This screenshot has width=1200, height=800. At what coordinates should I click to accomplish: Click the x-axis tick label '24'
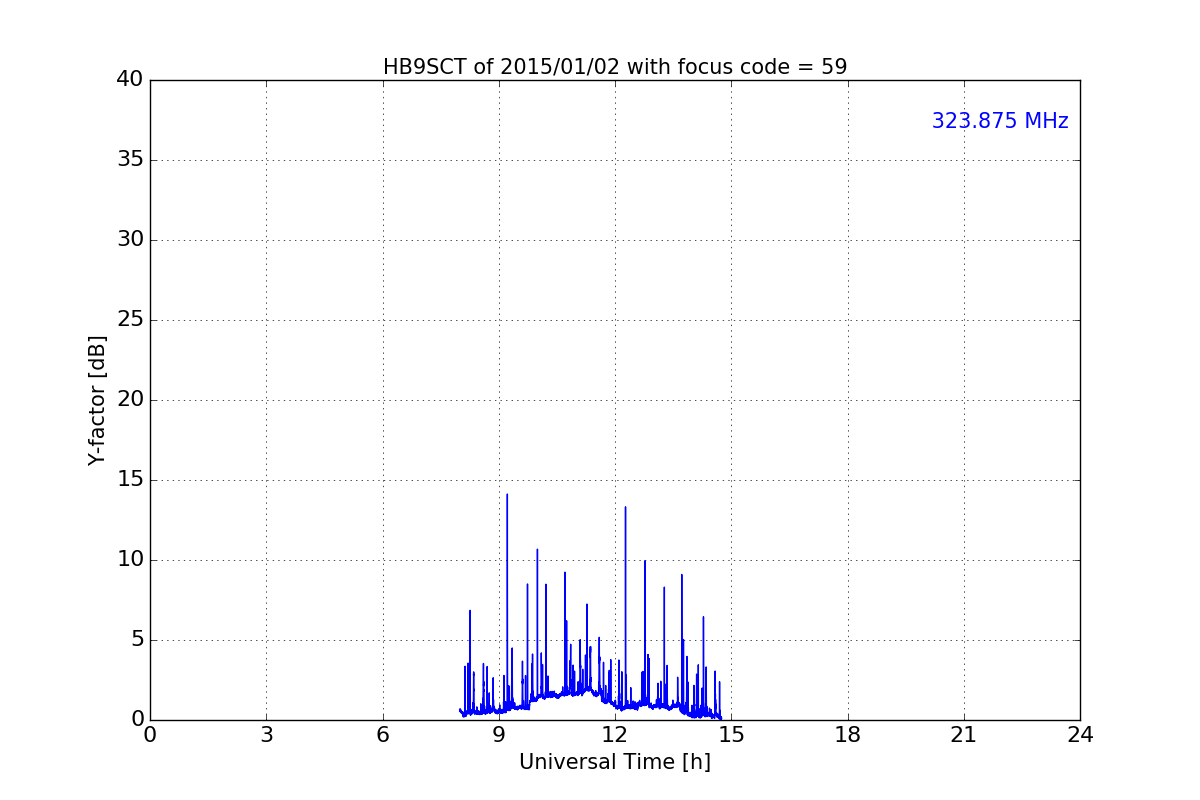(1080, 735)
